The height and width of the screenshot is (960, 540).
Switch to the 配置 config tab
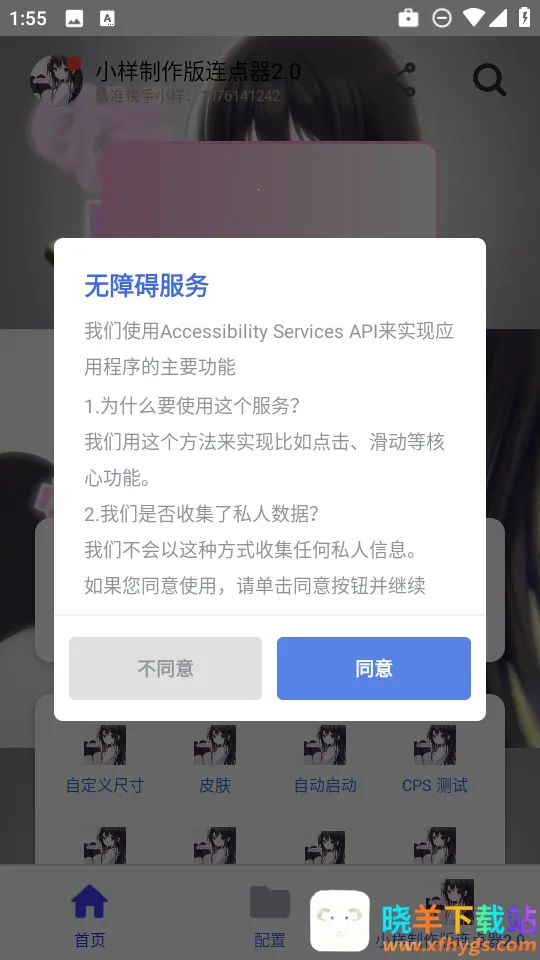[x=269, y=915]
